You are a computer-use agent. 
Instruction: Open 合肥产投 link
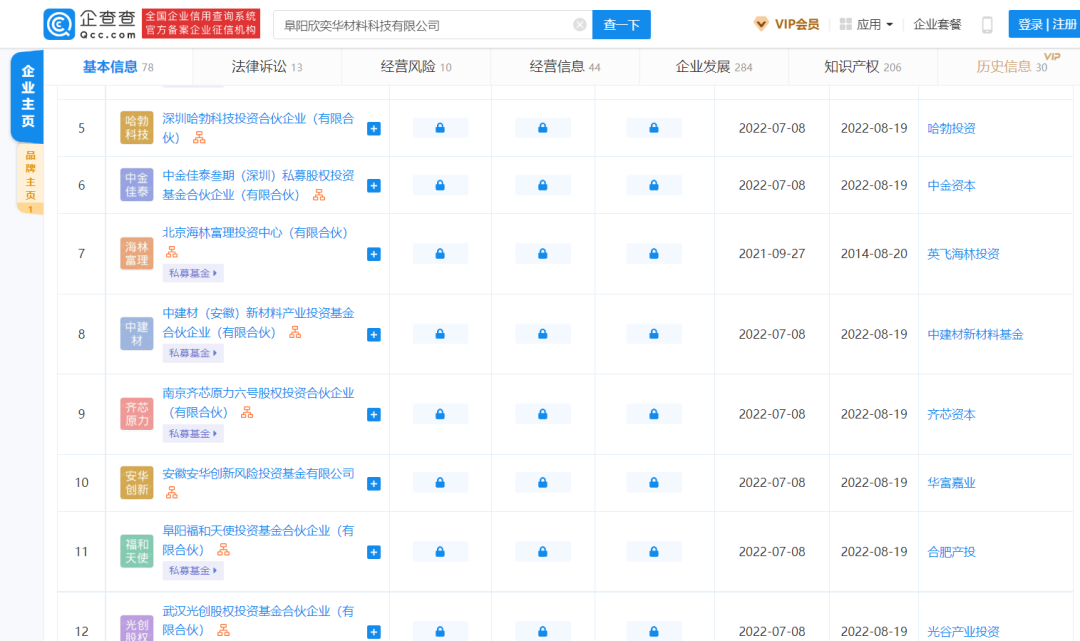click(951, 552)
